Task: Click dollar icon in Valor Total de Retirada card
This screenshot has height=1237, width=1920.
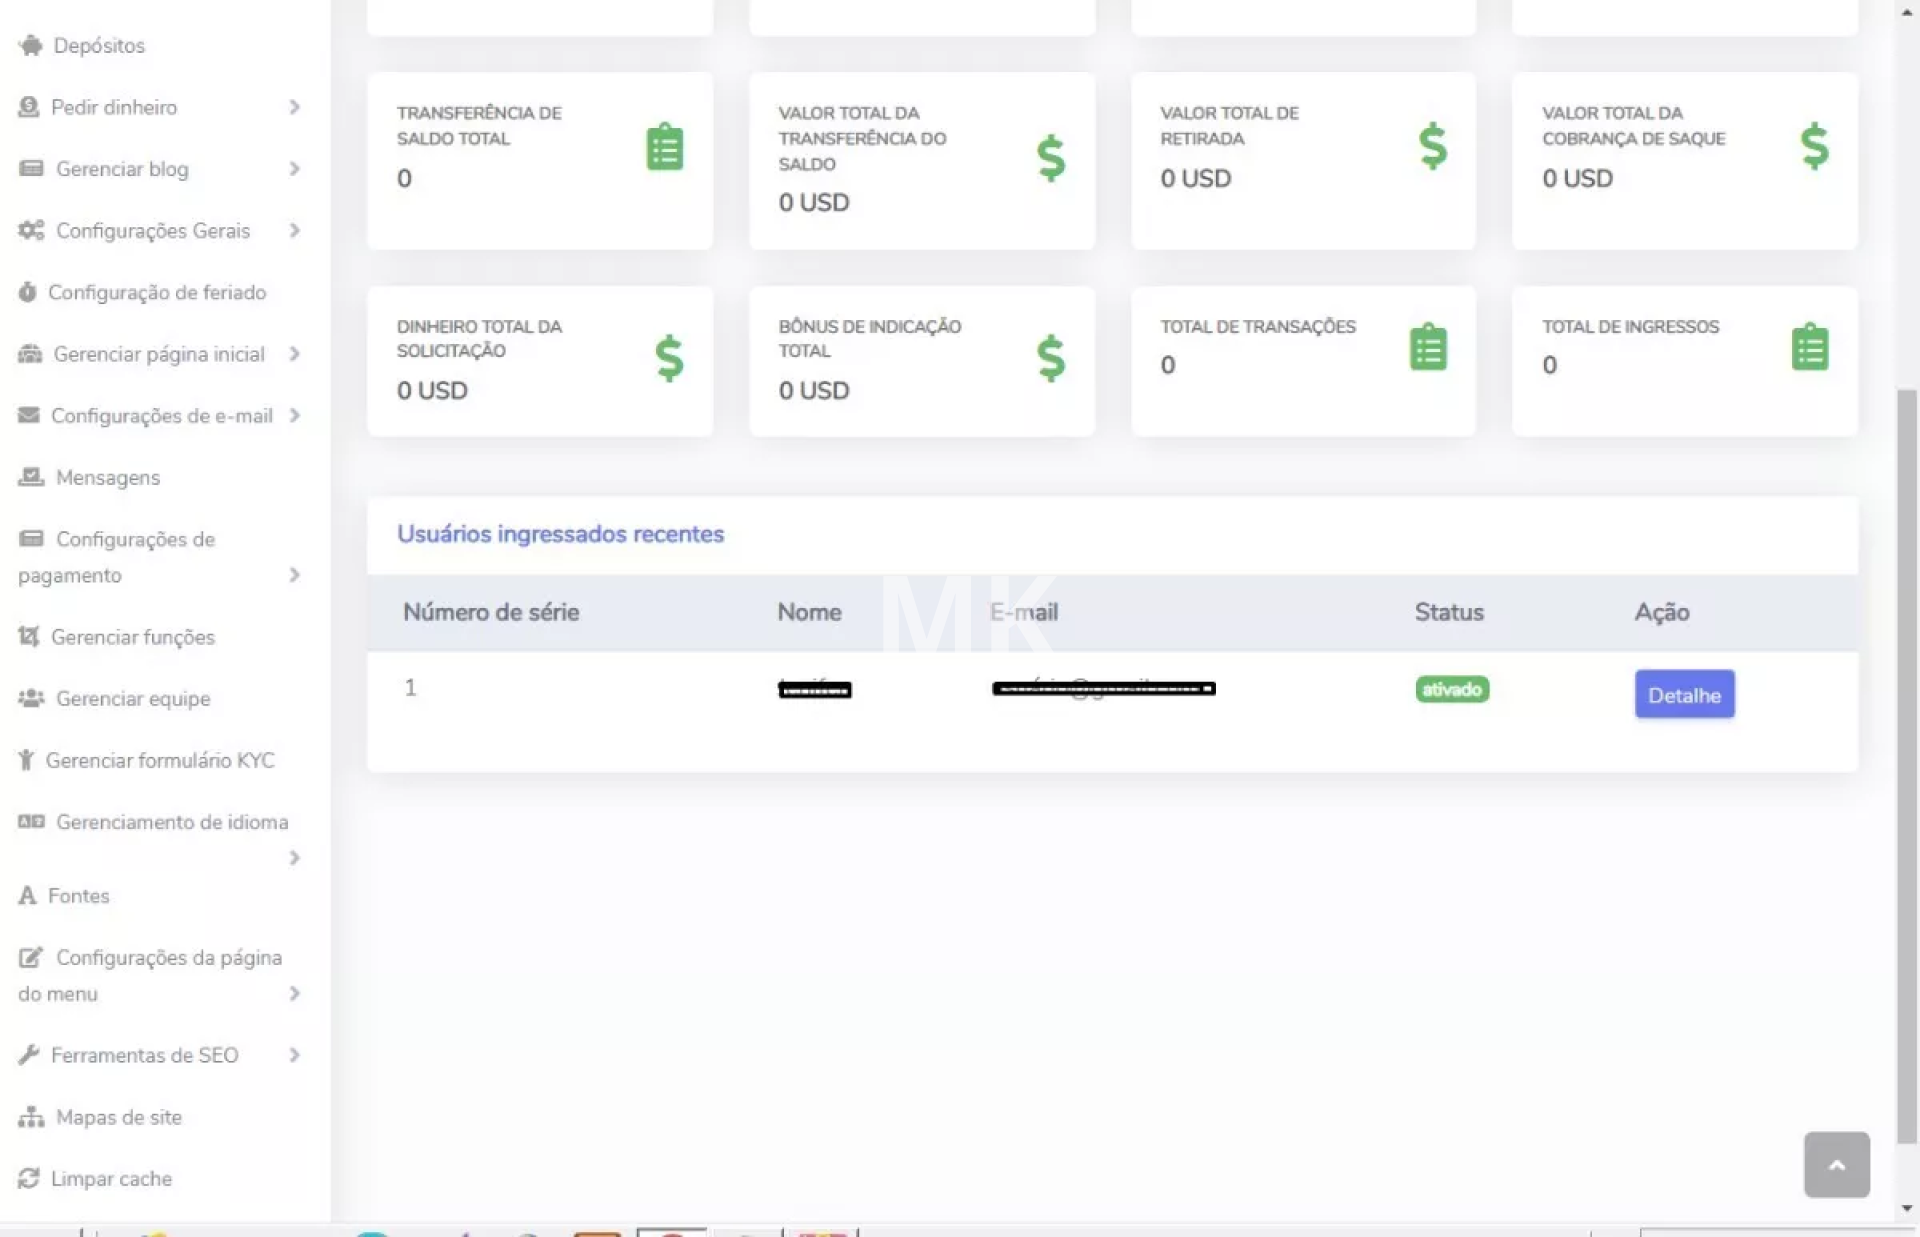Action: (1432, 146)
